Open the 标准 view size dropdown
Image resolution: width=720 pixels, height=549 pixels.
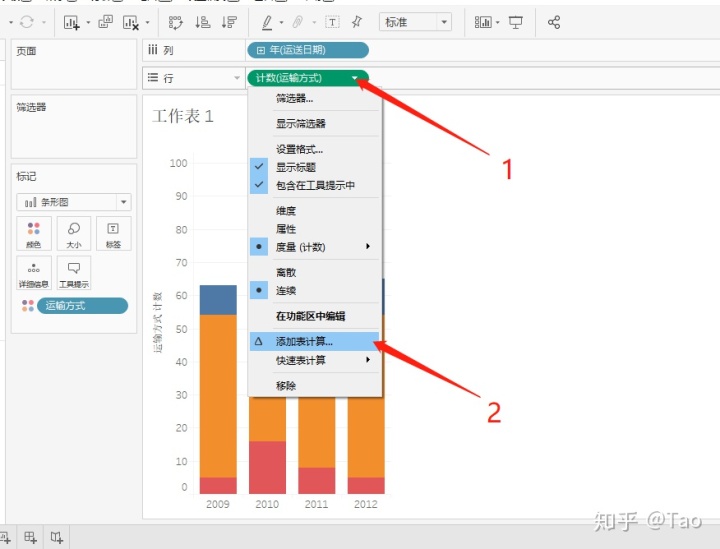(415, 22)
